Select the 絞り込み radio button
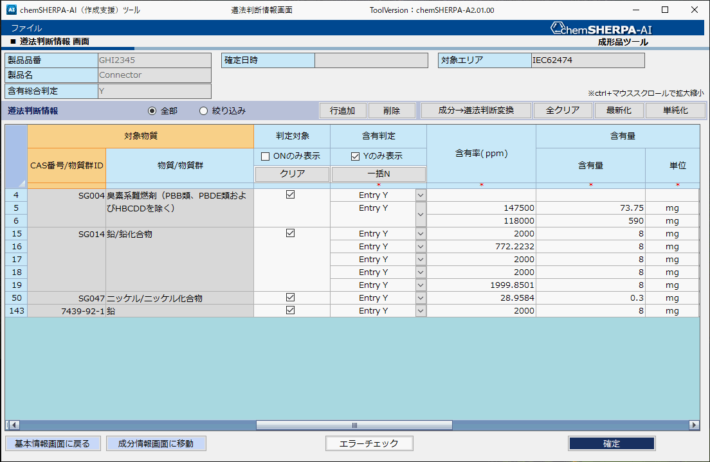Image resolution: width=710 pixels, height=462 pixels. pos(204,110)
